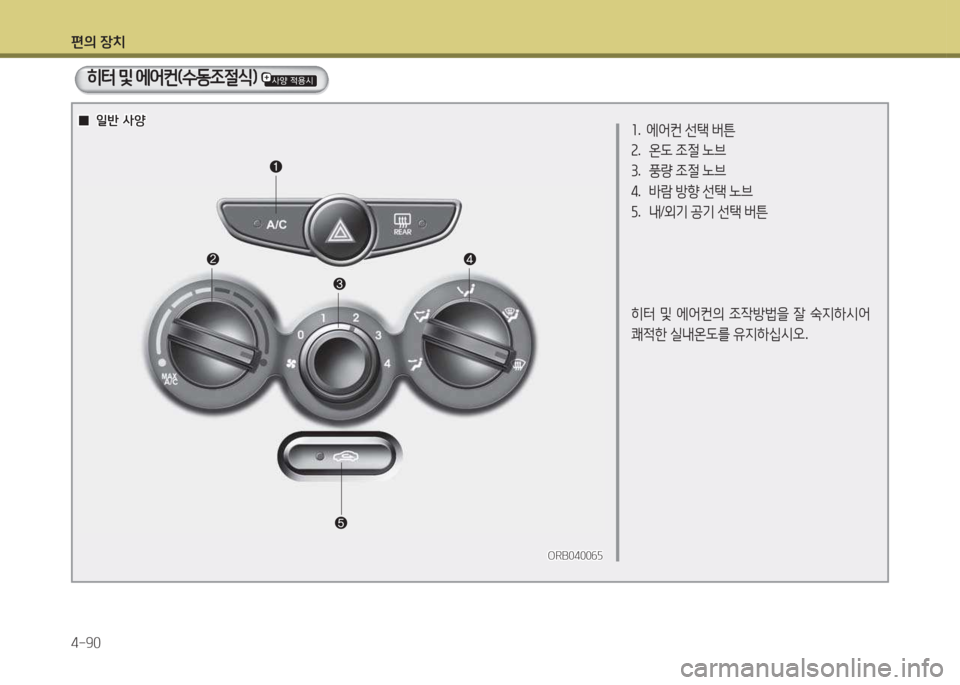960x685 pixels.
Task: Click the '2. 온도 조절 노브' legend line
Action: 678,150
